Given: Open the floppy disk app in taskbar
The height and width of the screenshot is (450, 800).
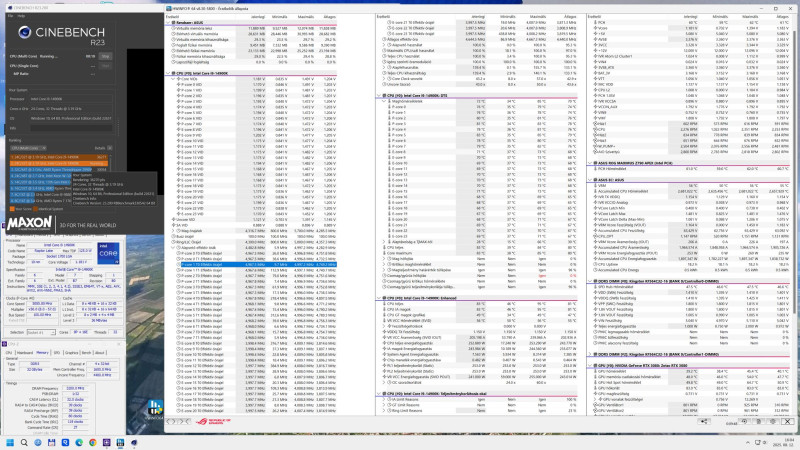Looking at the screenshot, I should coord(52,442).
